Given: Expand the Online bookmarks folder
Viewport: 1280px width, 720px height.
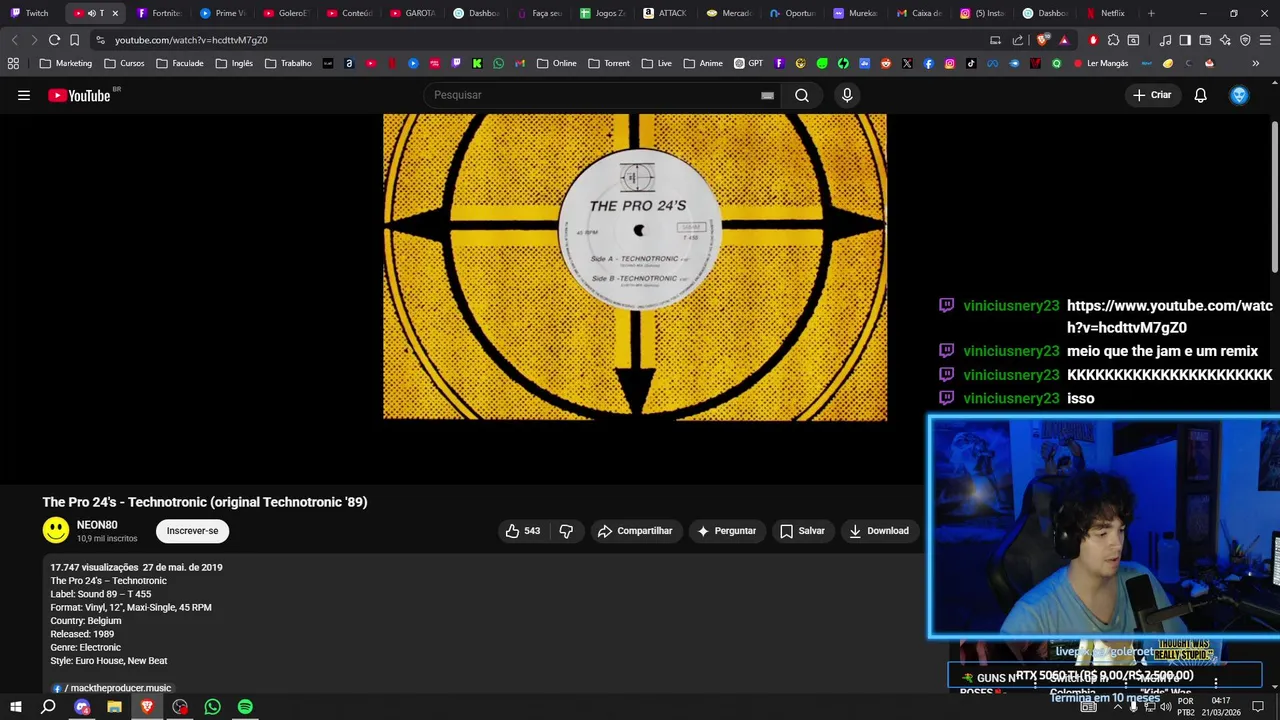Looking at the screenshot, I should (557, 63).
